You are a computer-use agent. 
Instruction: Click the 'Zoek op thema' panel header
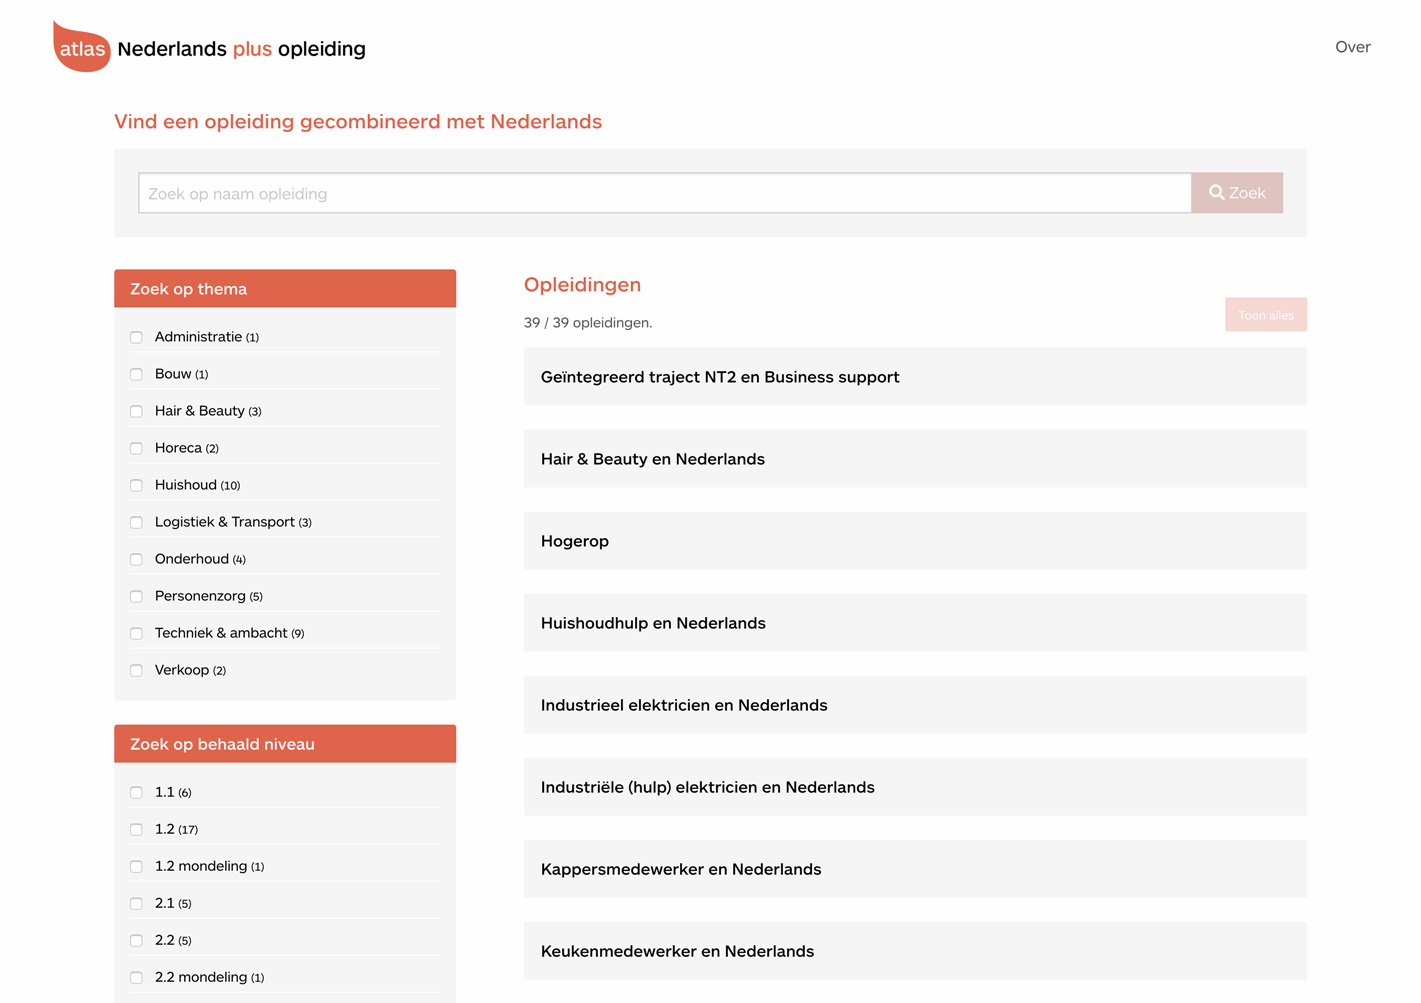[285, 289]
